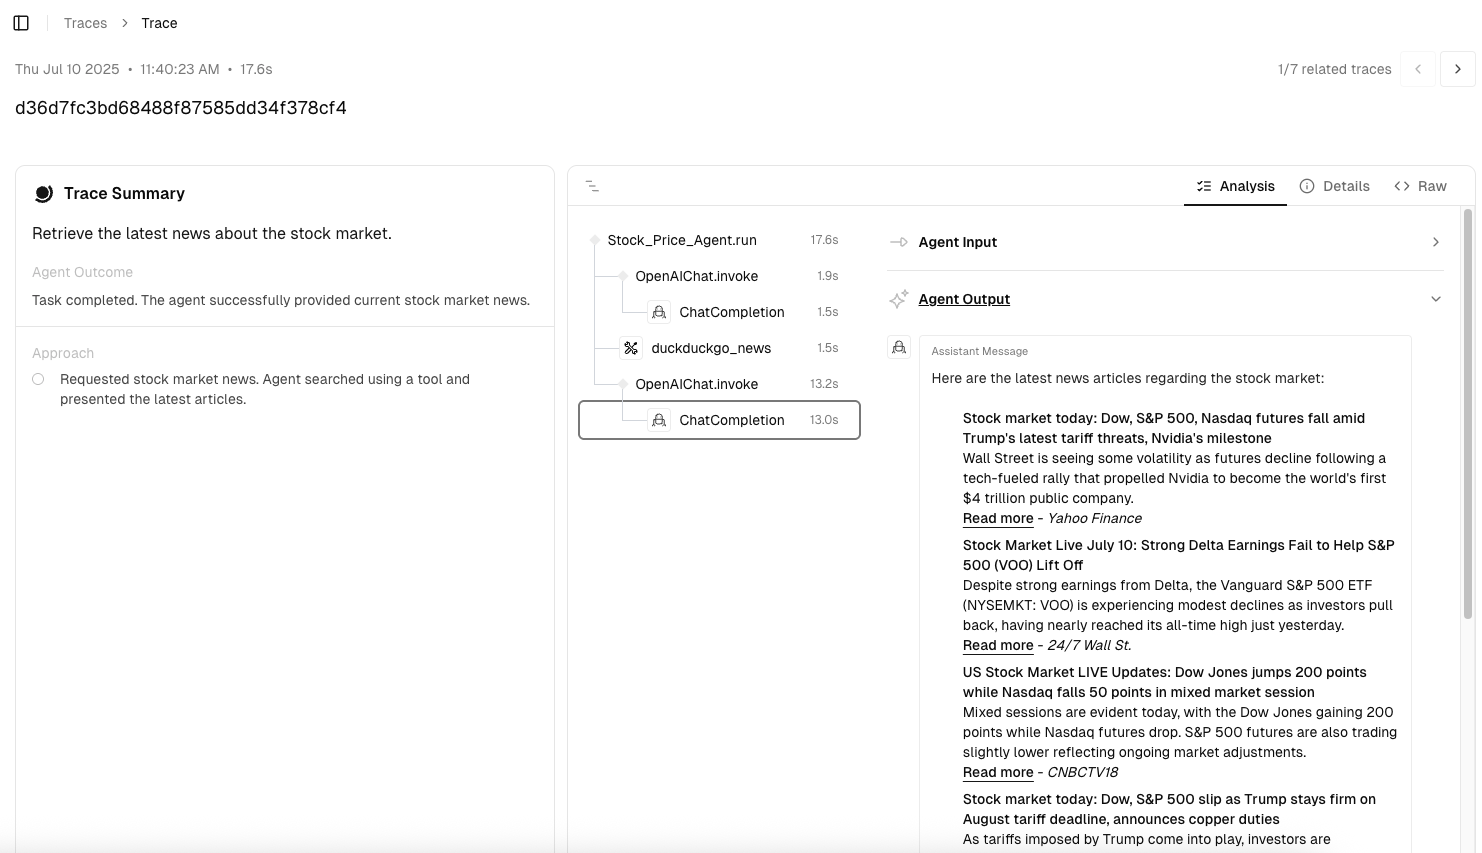Switch to the Raw tab

click(1420, 186)
